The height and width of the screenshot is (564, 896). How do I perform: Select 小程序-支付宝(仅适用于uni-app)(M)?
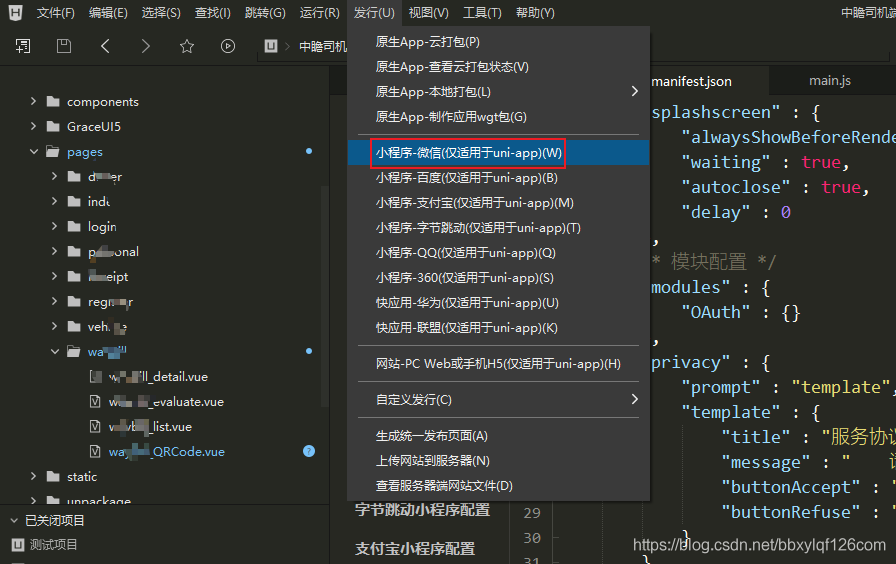tap(498, 203)
